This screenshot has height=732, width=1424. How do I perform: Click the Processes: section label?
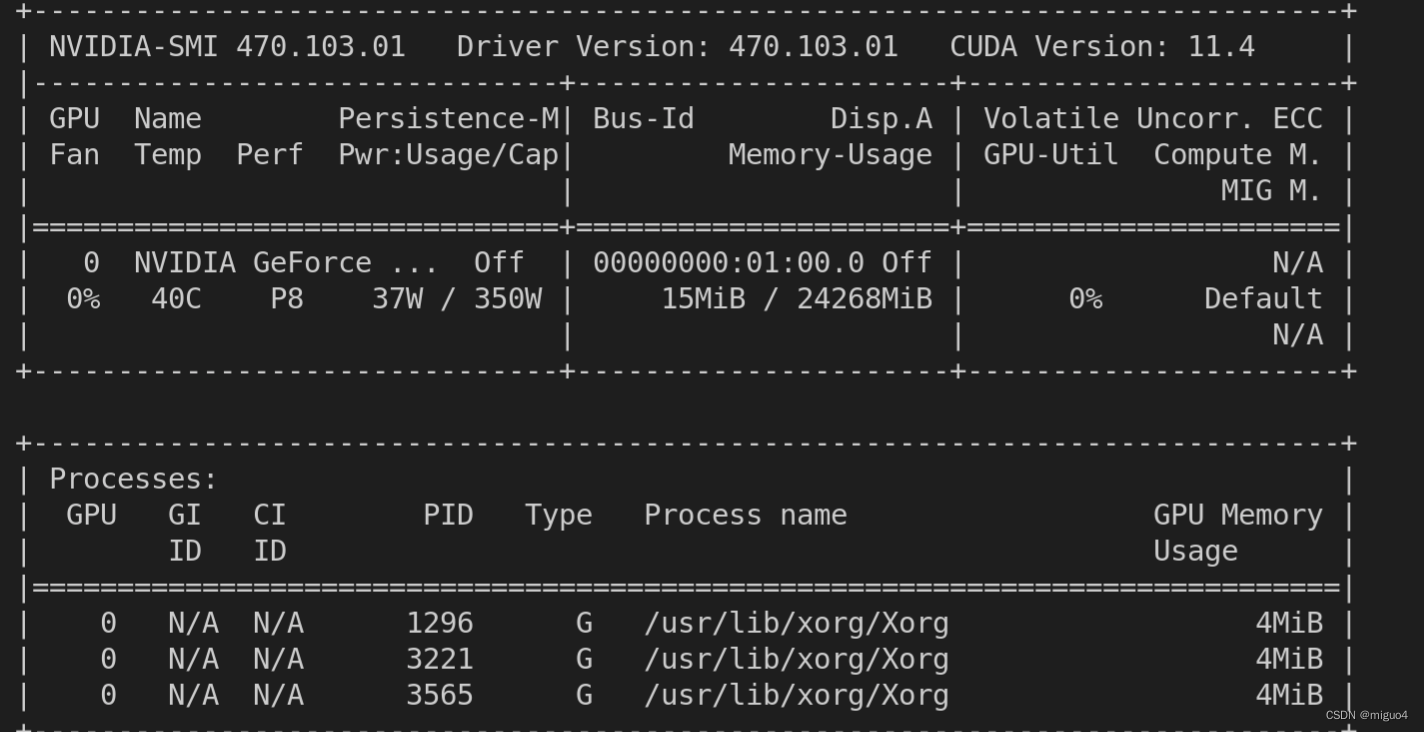[x=133, y=479]
